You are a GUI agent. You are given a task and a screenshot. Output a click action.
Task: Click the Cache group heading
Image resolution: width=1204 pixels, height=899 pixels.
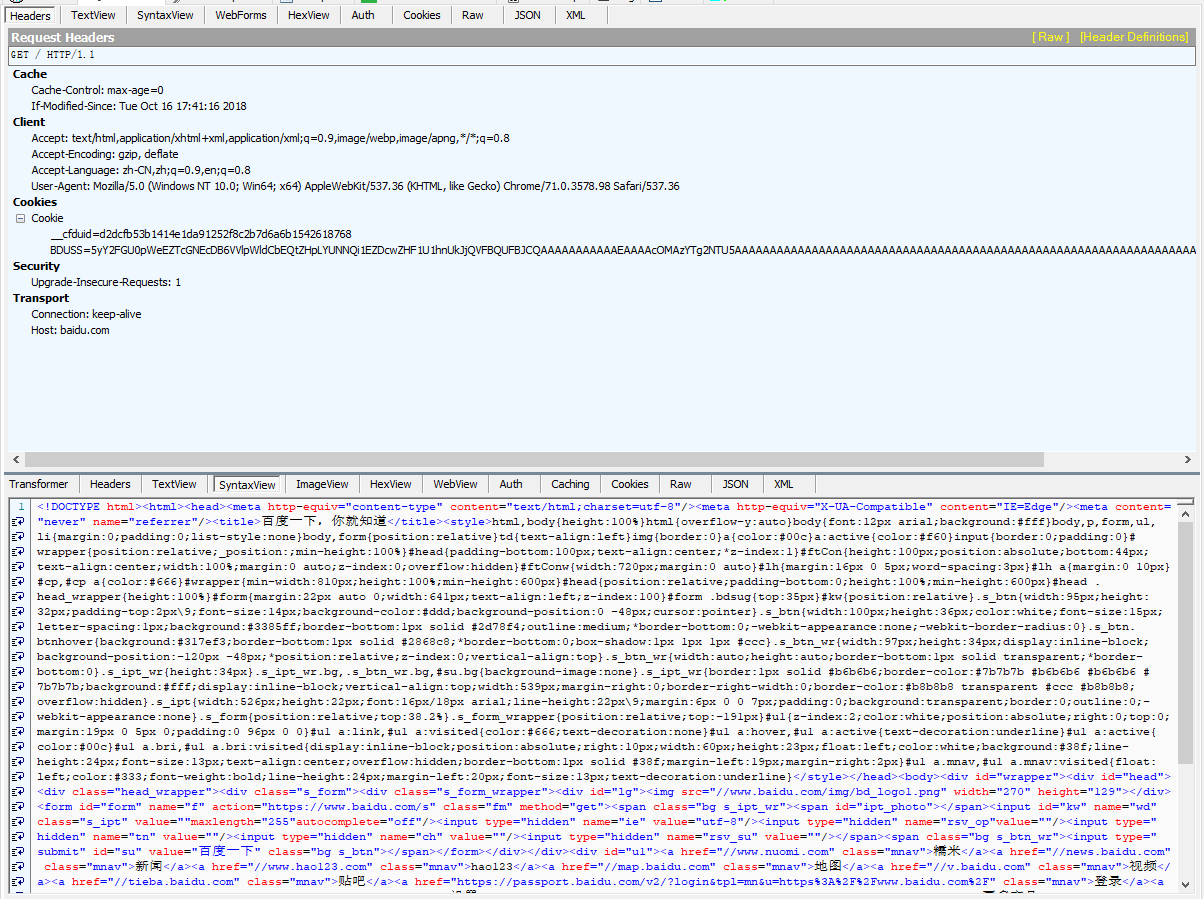(30, 74)
